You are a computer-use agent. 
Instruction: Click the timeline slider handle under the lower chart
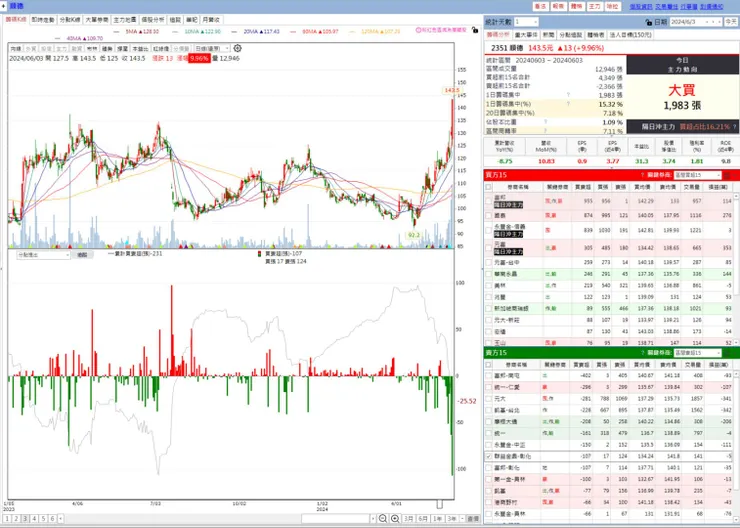click(x=440, y=504)
